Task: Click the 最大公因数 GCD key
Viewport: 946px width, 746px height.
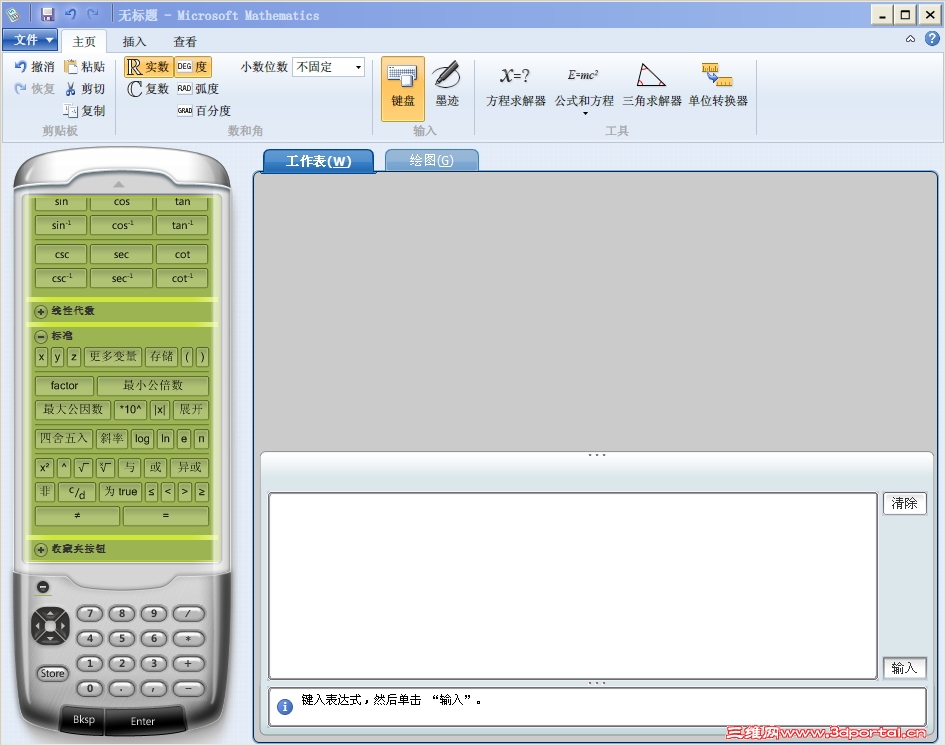Action: click(73, 410)
